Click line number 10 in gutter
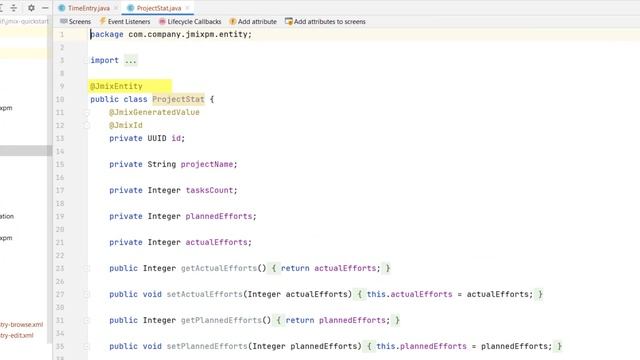The image size is (640, 360). point(60,99)
